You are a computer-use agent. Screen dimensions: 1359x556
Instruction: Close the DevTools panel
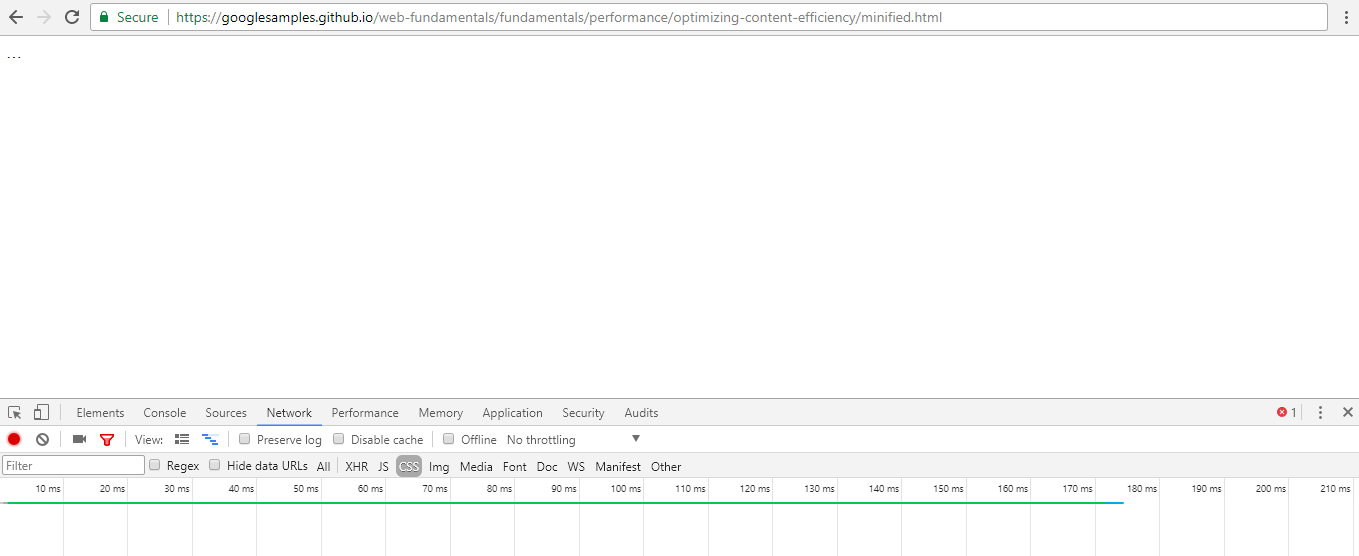pyautogui.click(x=1347, y=412)
